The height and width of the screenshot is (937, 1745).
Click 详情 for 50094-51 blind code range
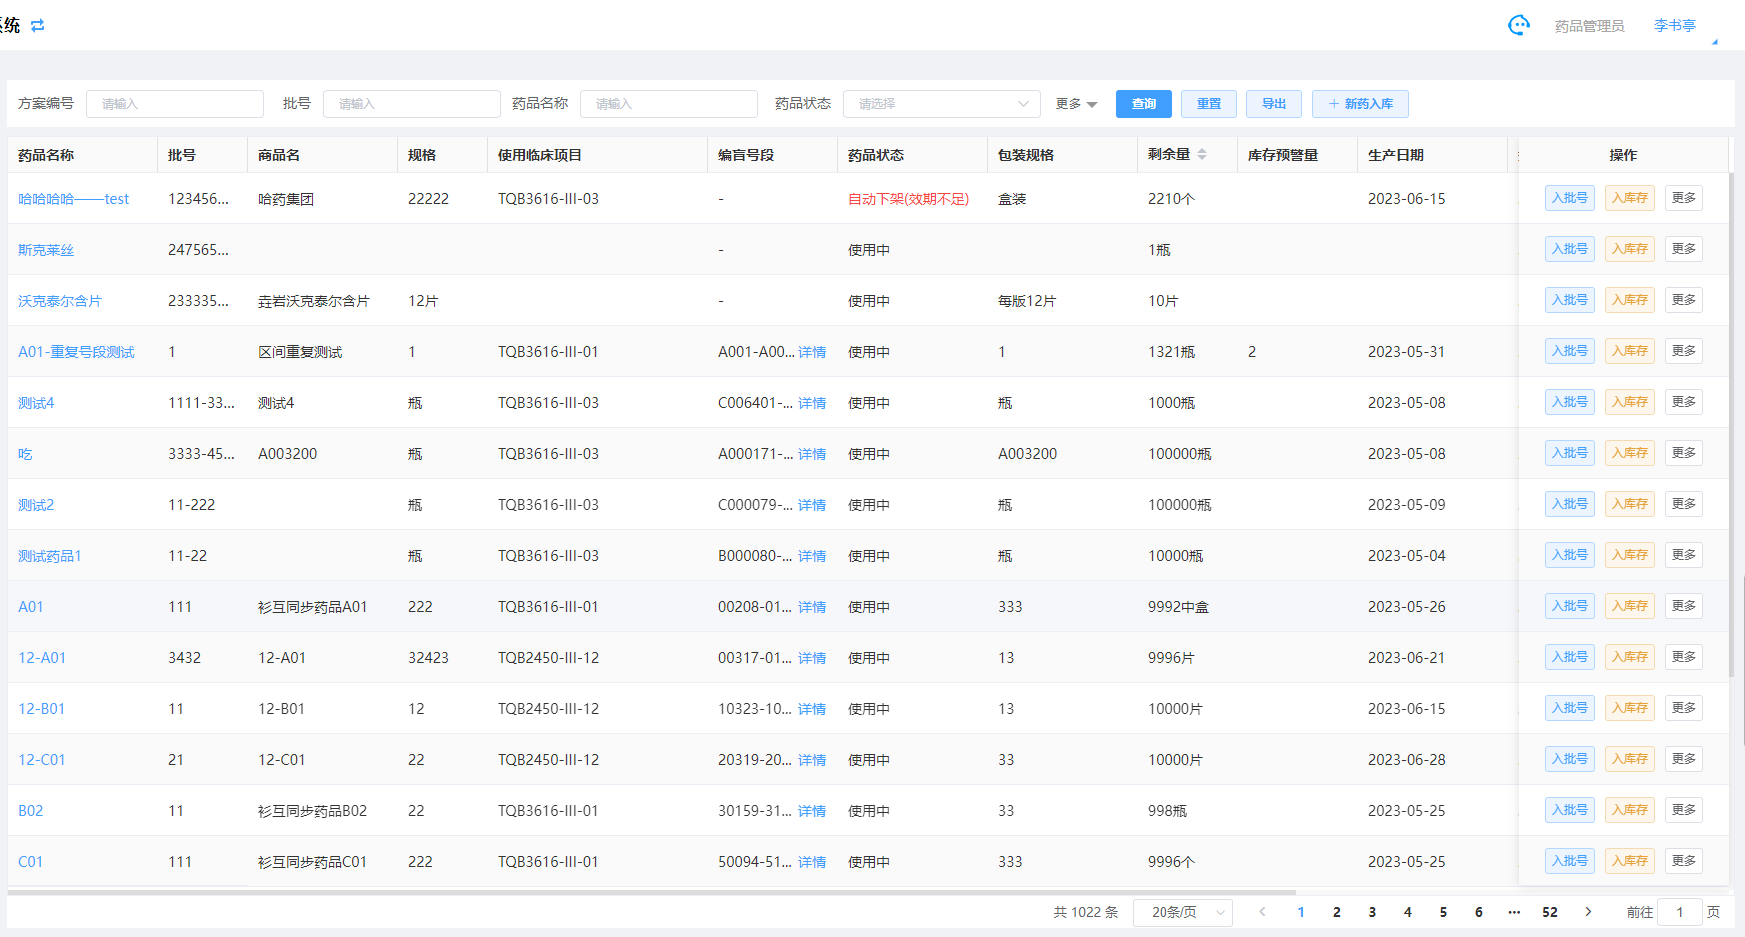click(x=812, y=862)
